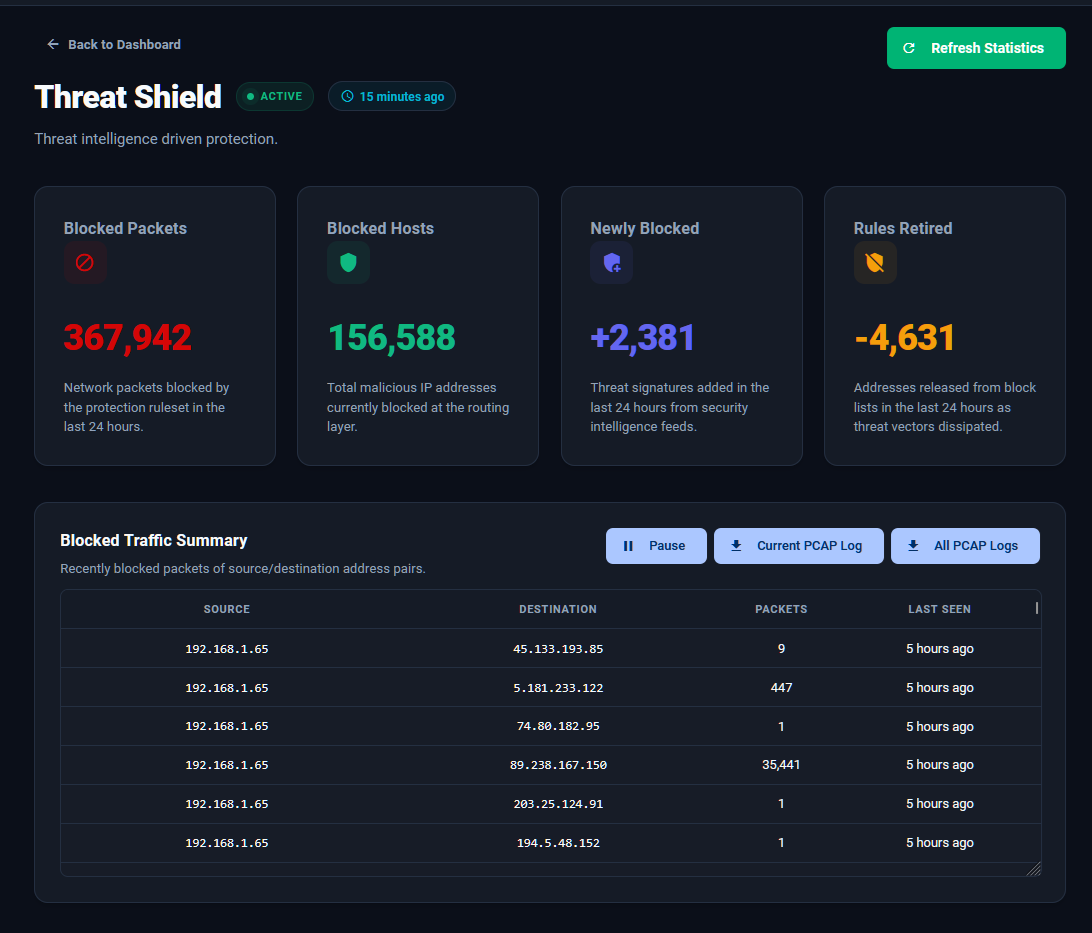Click the table's vertical scrollbar thumb
This screenshot has width=1092, height=933.
tap(1037, 608)
